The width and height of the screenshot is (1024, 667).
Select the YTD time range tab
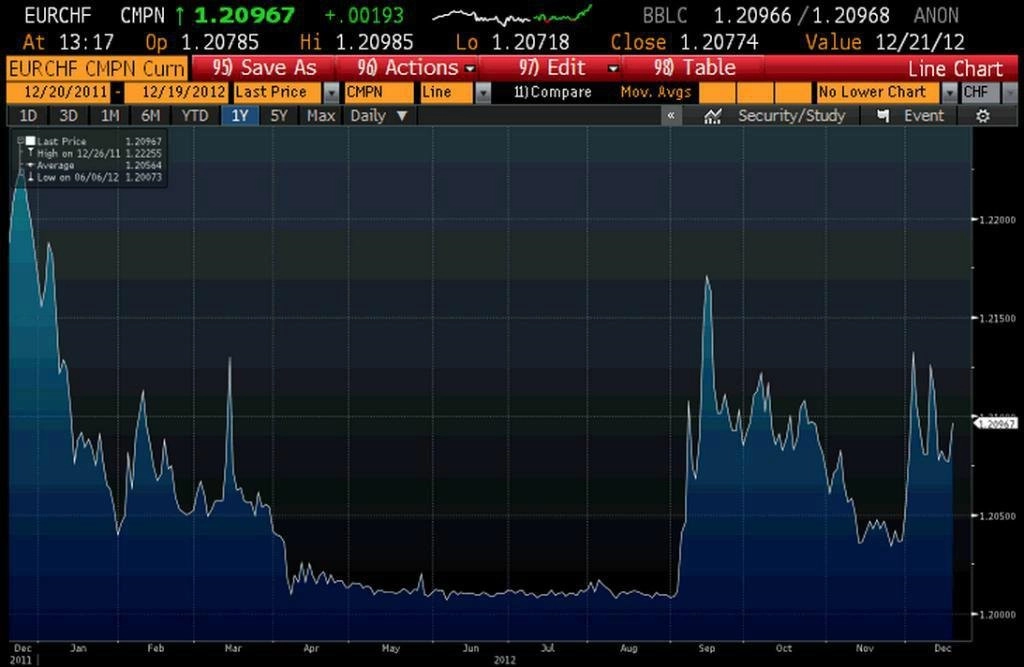(195, 116)
